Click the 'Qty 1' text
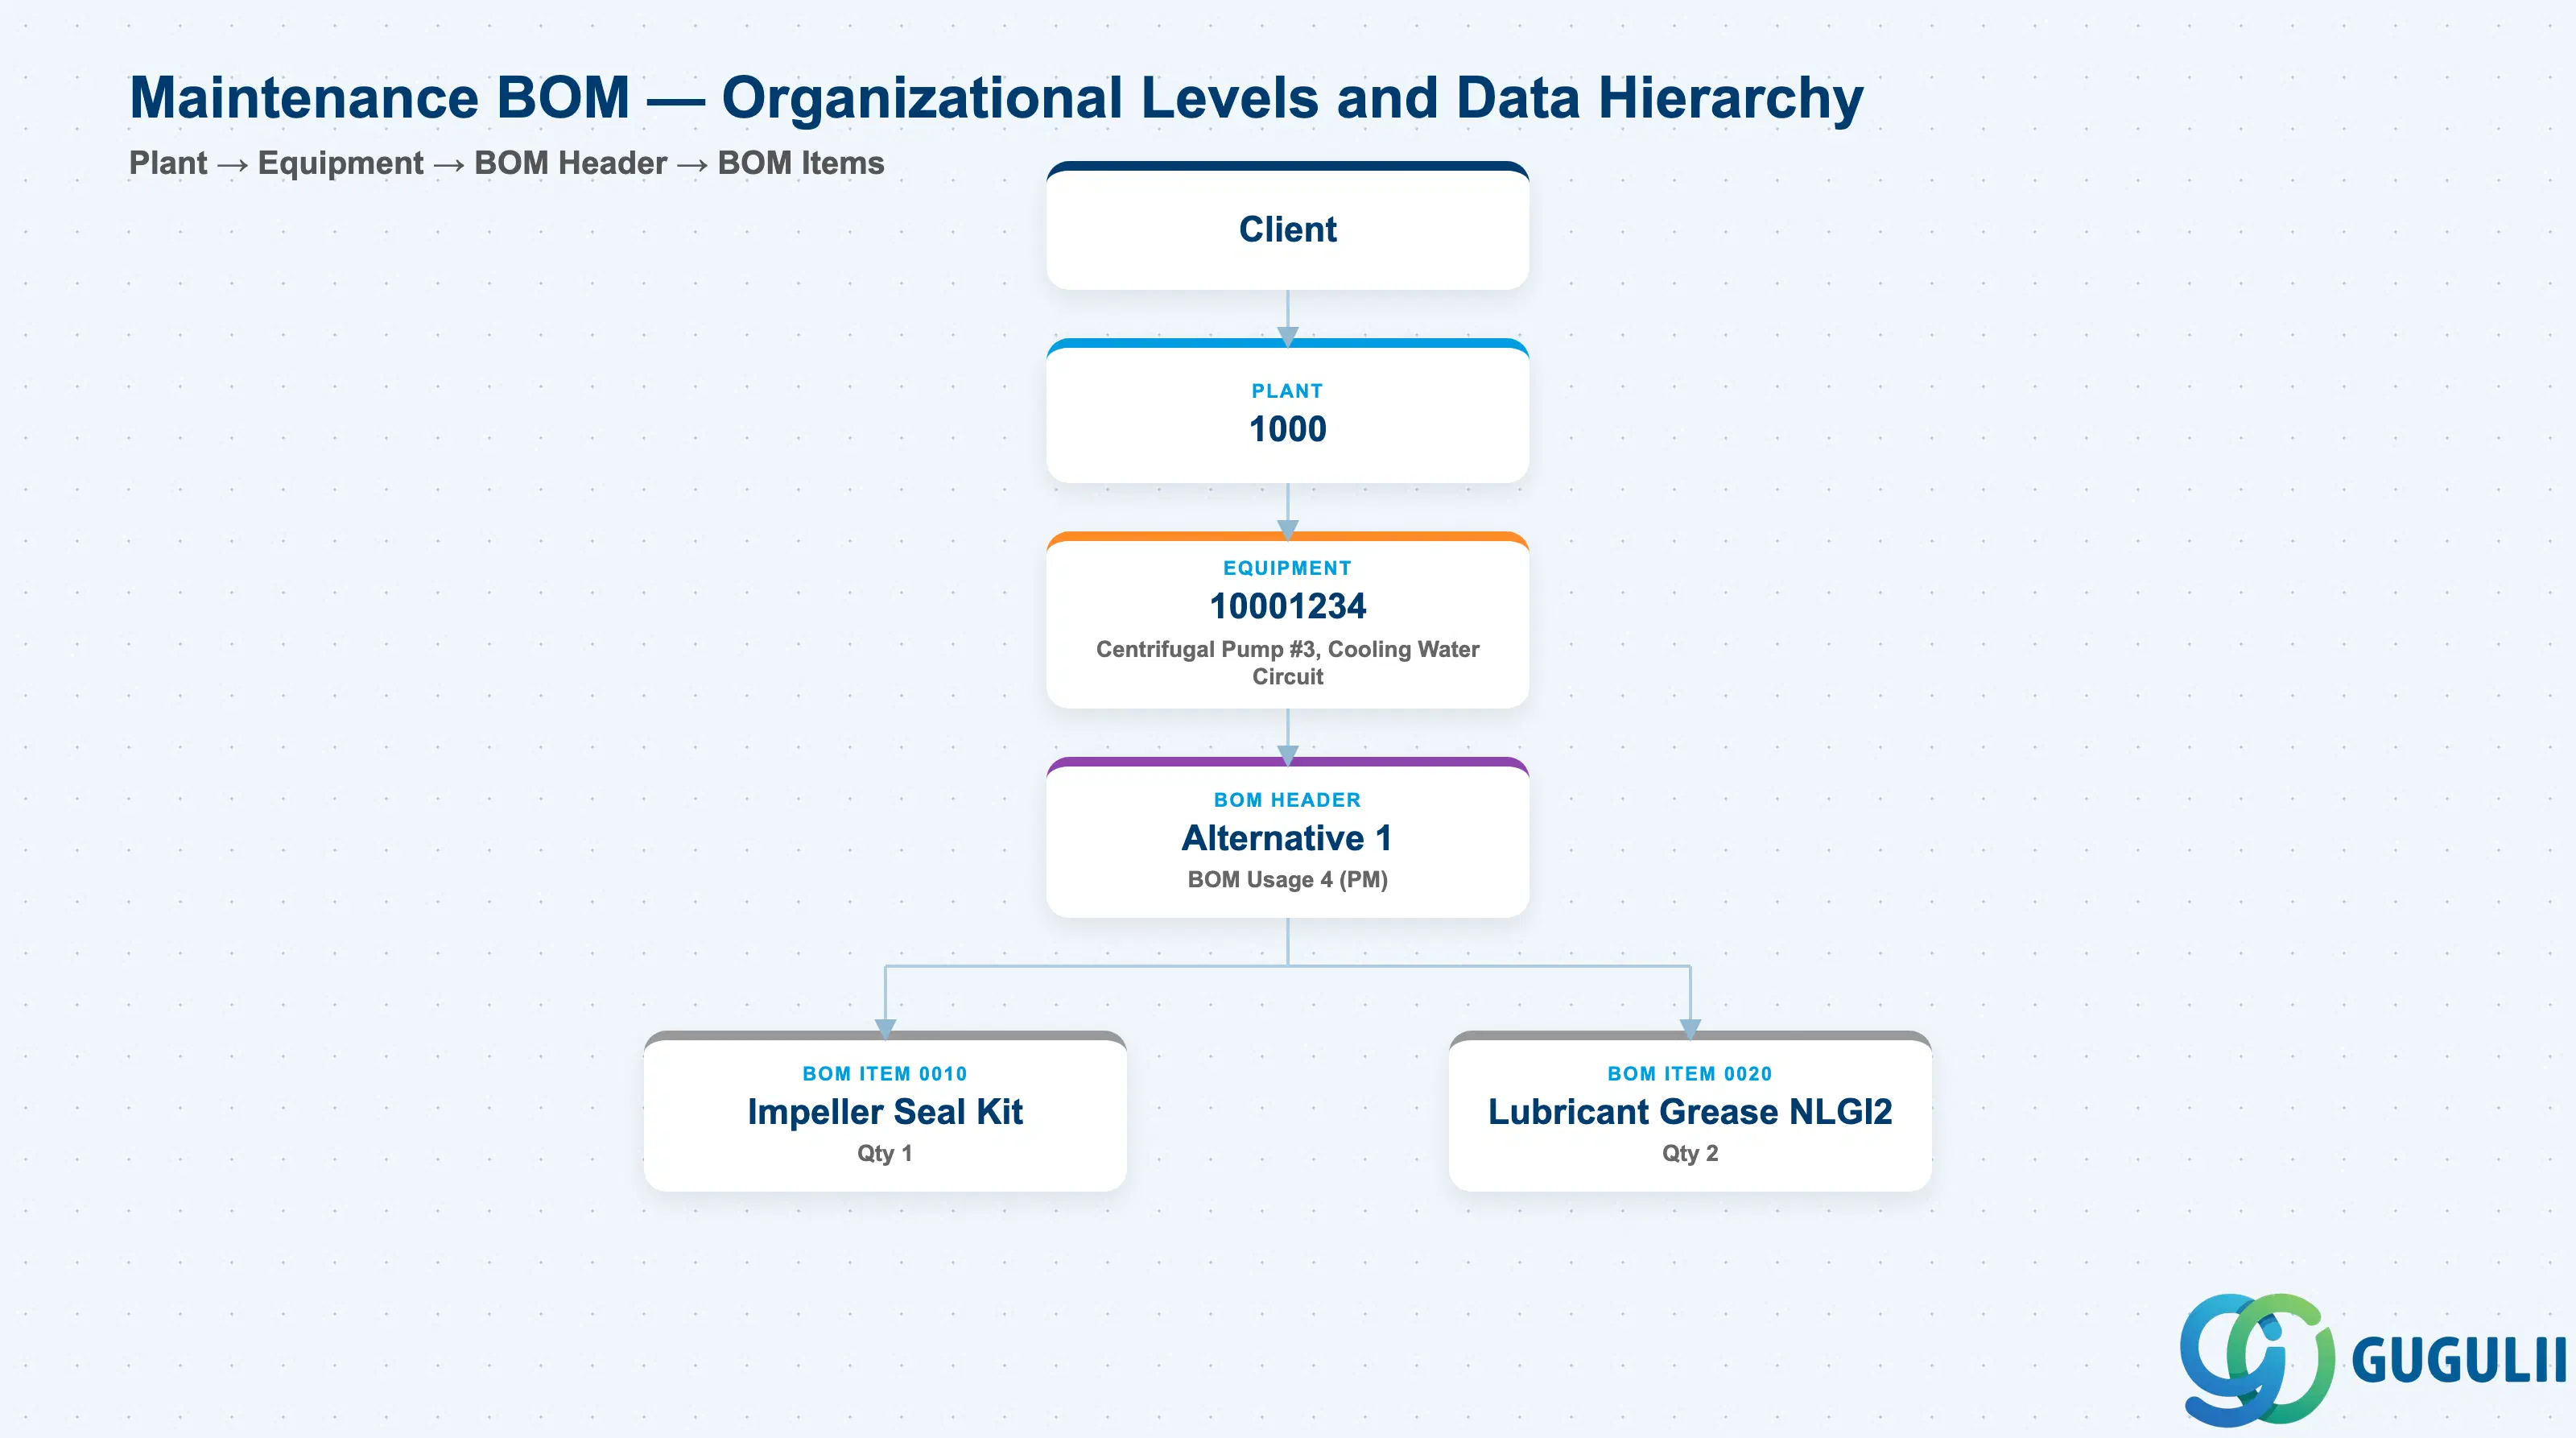 pos(885,1153)
